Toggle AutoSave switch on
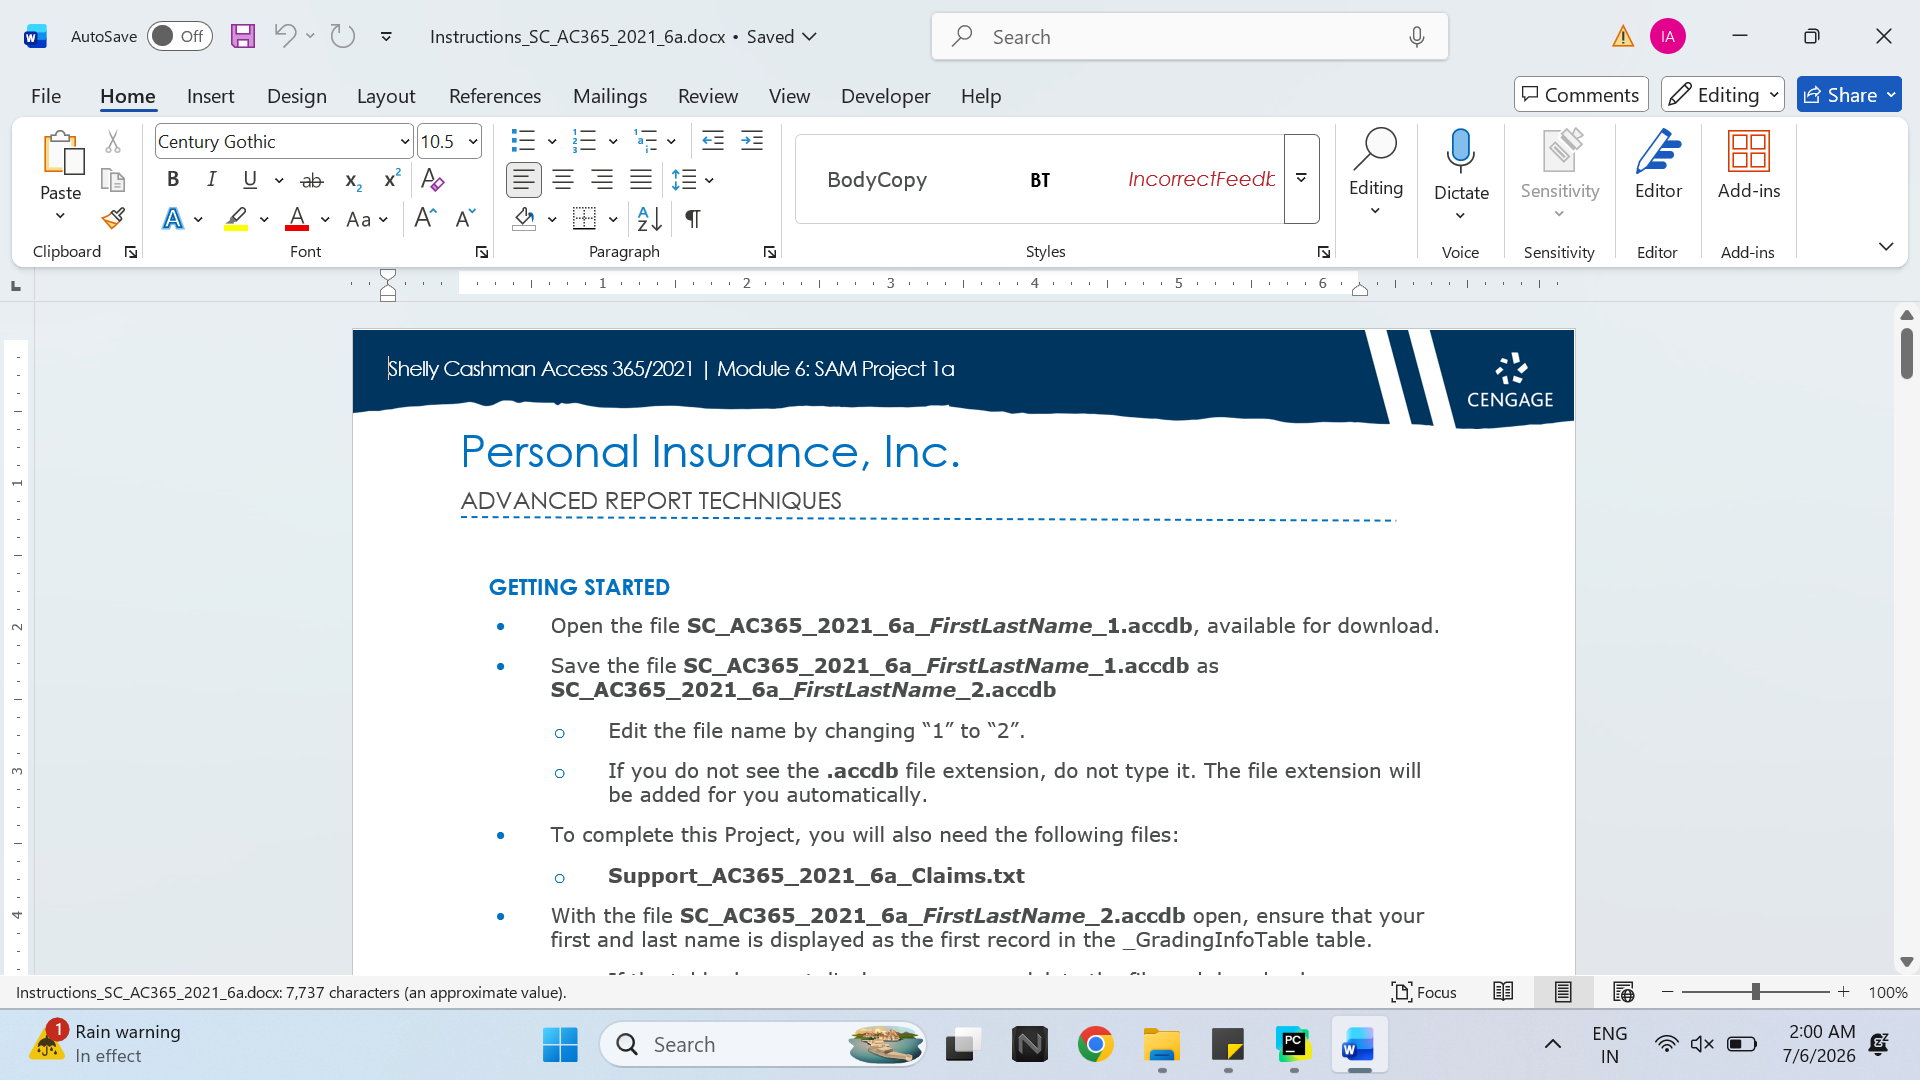 (x=179, y=36)
